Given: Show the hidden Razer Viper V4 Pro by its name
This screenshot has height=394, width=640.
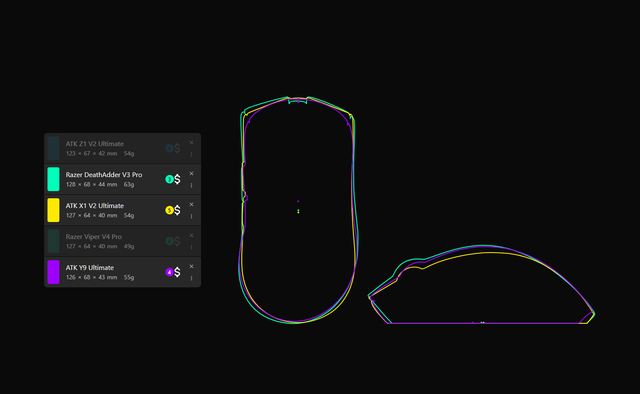Looking at the screenshot, I should [x=93, y=237].
